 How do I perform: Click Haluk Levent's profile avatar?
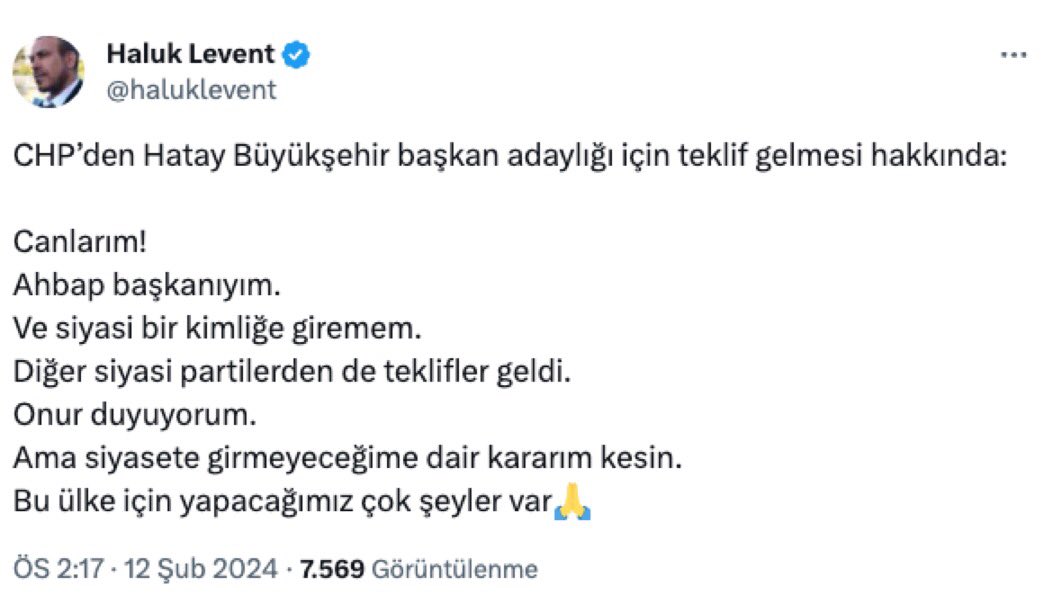pyautogui.click(x=48, y=72)
